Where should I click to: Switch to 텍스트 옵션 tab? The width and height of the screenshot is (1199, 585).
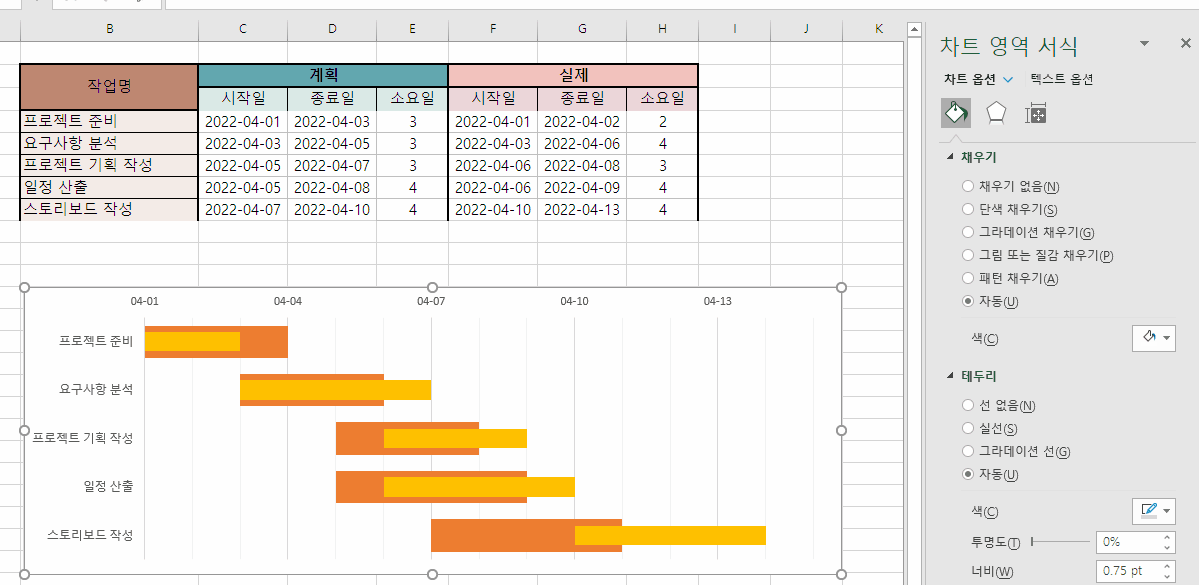tap(1061, 79)
